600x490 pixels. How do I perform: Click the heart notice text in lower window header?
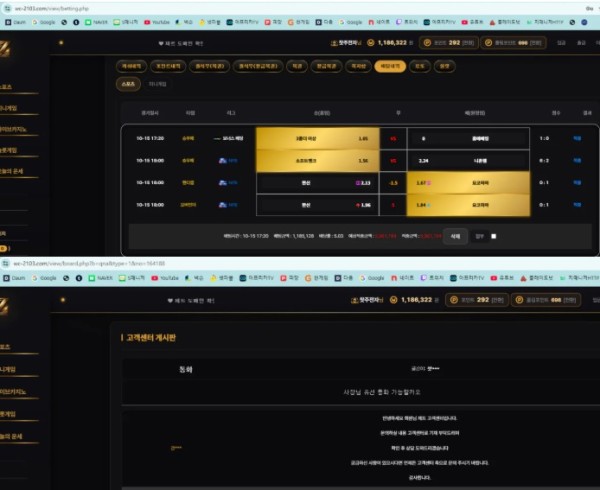[191, 301]
